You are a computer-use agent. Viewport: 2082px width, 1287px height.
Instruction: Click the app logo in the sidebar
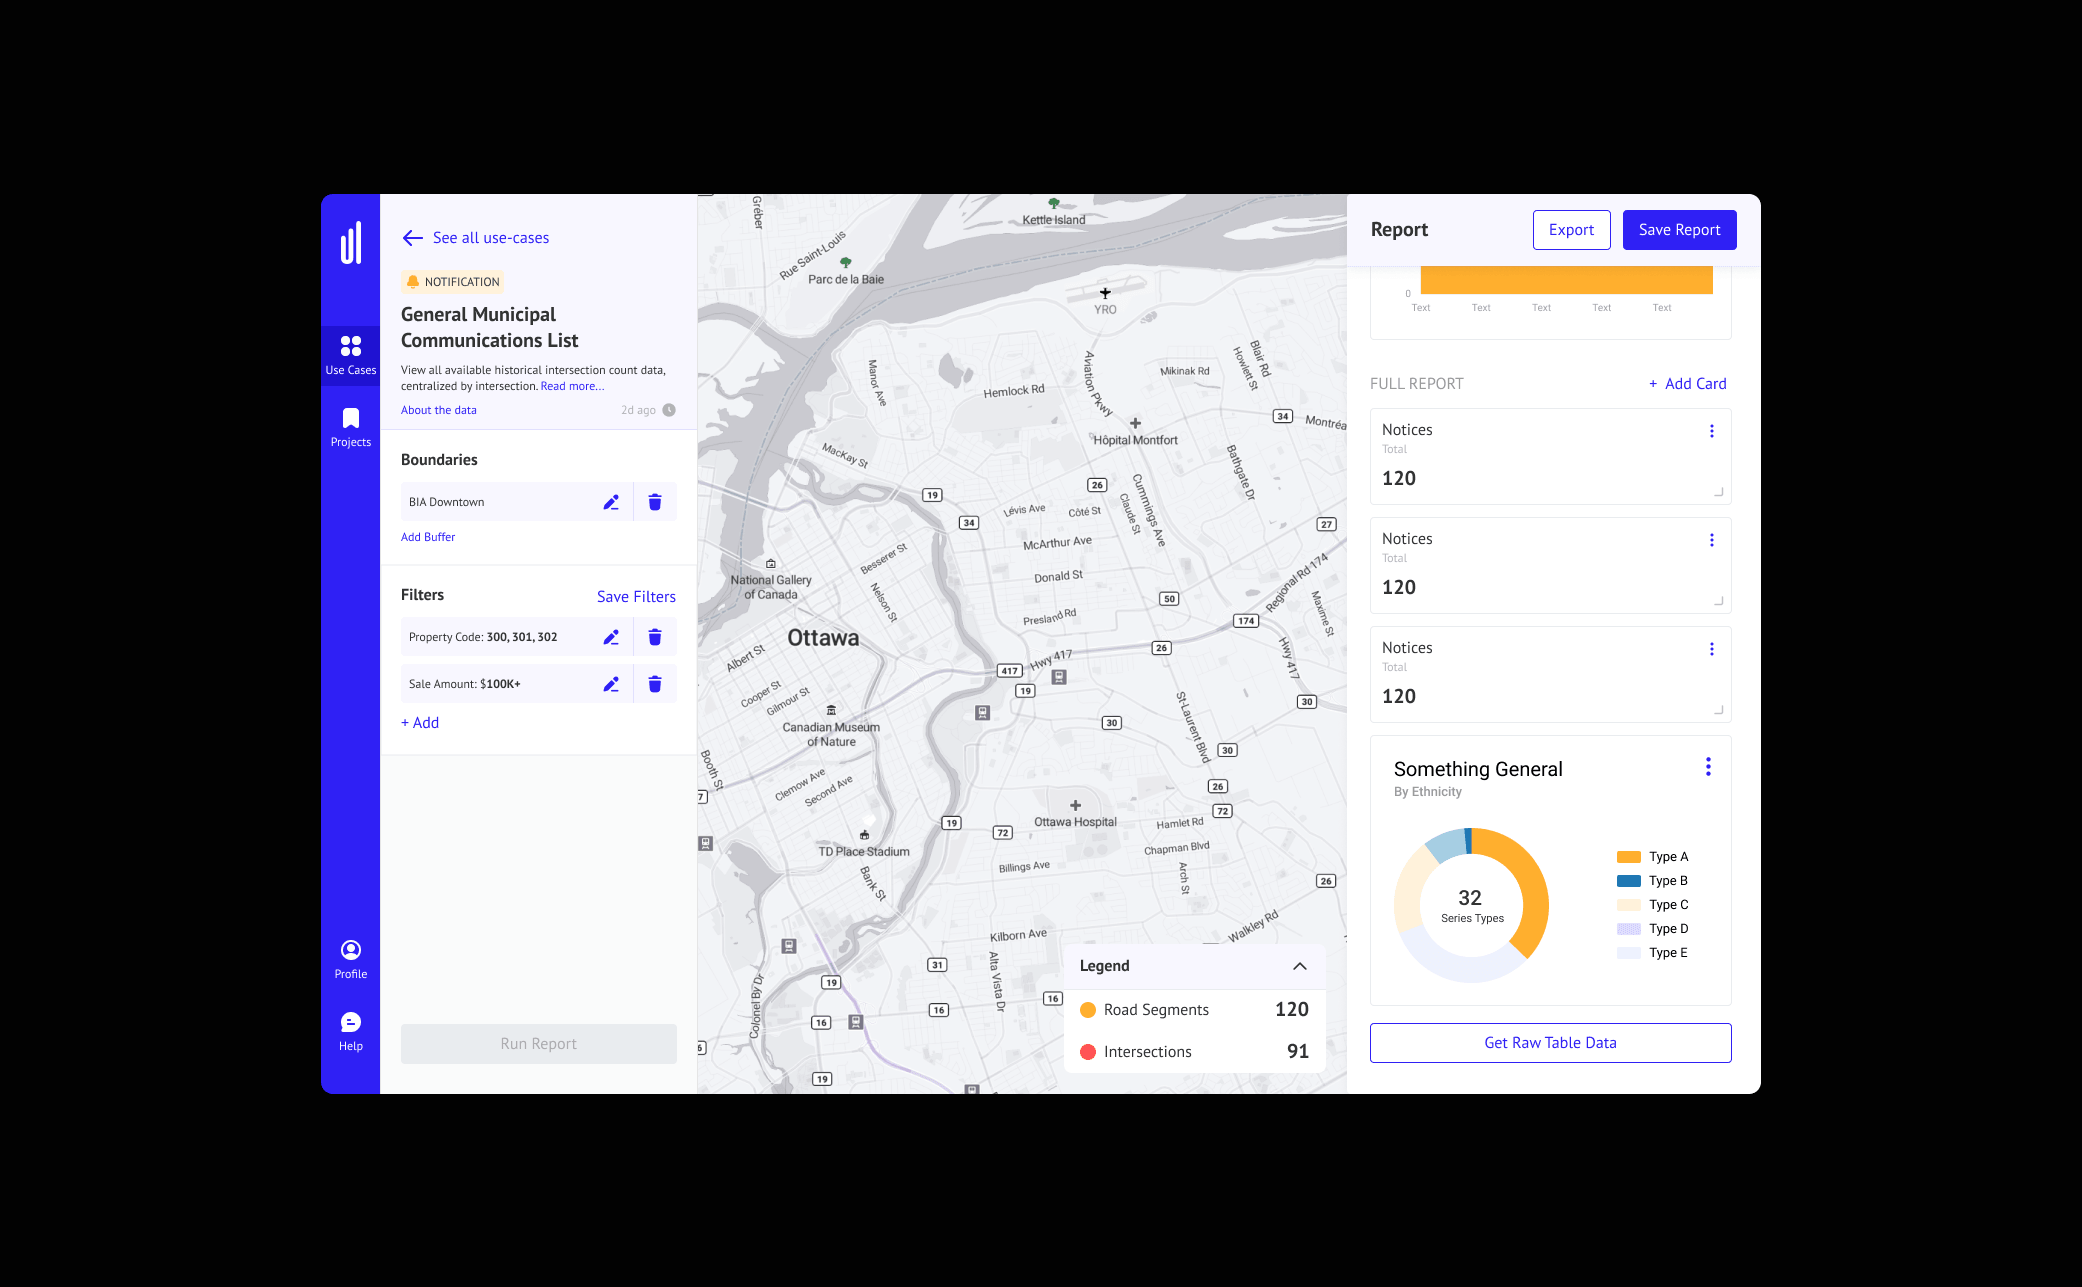pyautogui.click(x=351, y=243)
